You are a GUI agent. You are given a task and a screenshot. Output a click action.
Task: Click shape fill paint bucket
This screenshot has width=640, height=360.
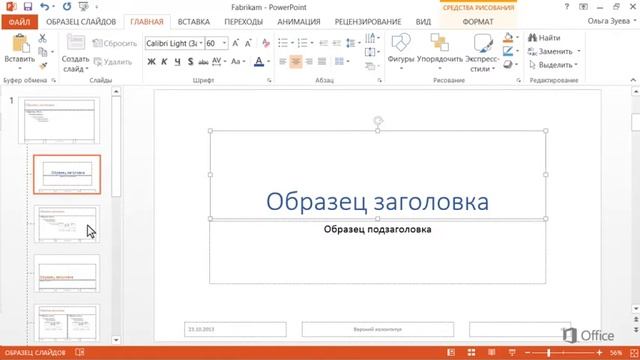[x=508, y=38]
